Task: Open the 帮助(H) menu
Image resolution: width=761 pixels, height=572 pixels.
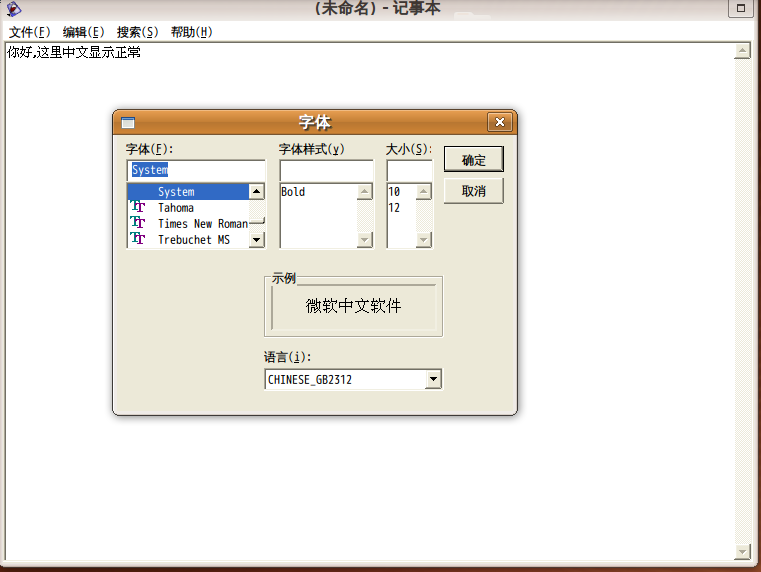Action: coord(192,32)
